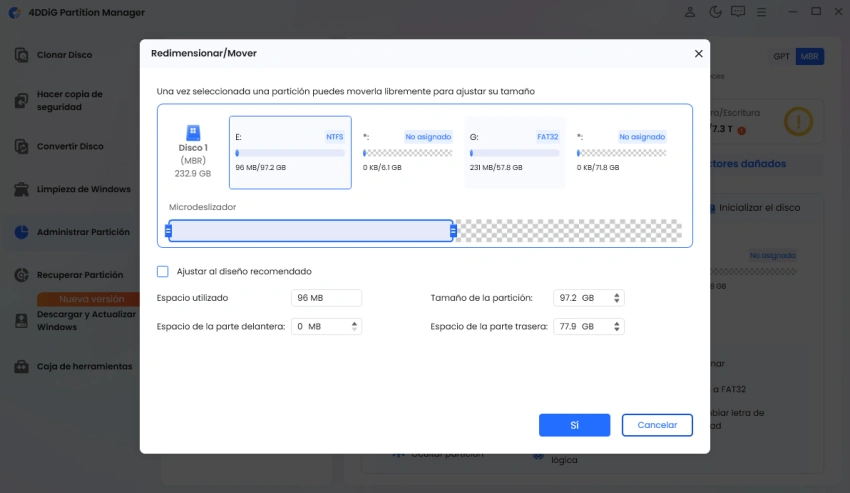
Task: Click the Limpieza de Windows icon
Action: pos(21,189)
